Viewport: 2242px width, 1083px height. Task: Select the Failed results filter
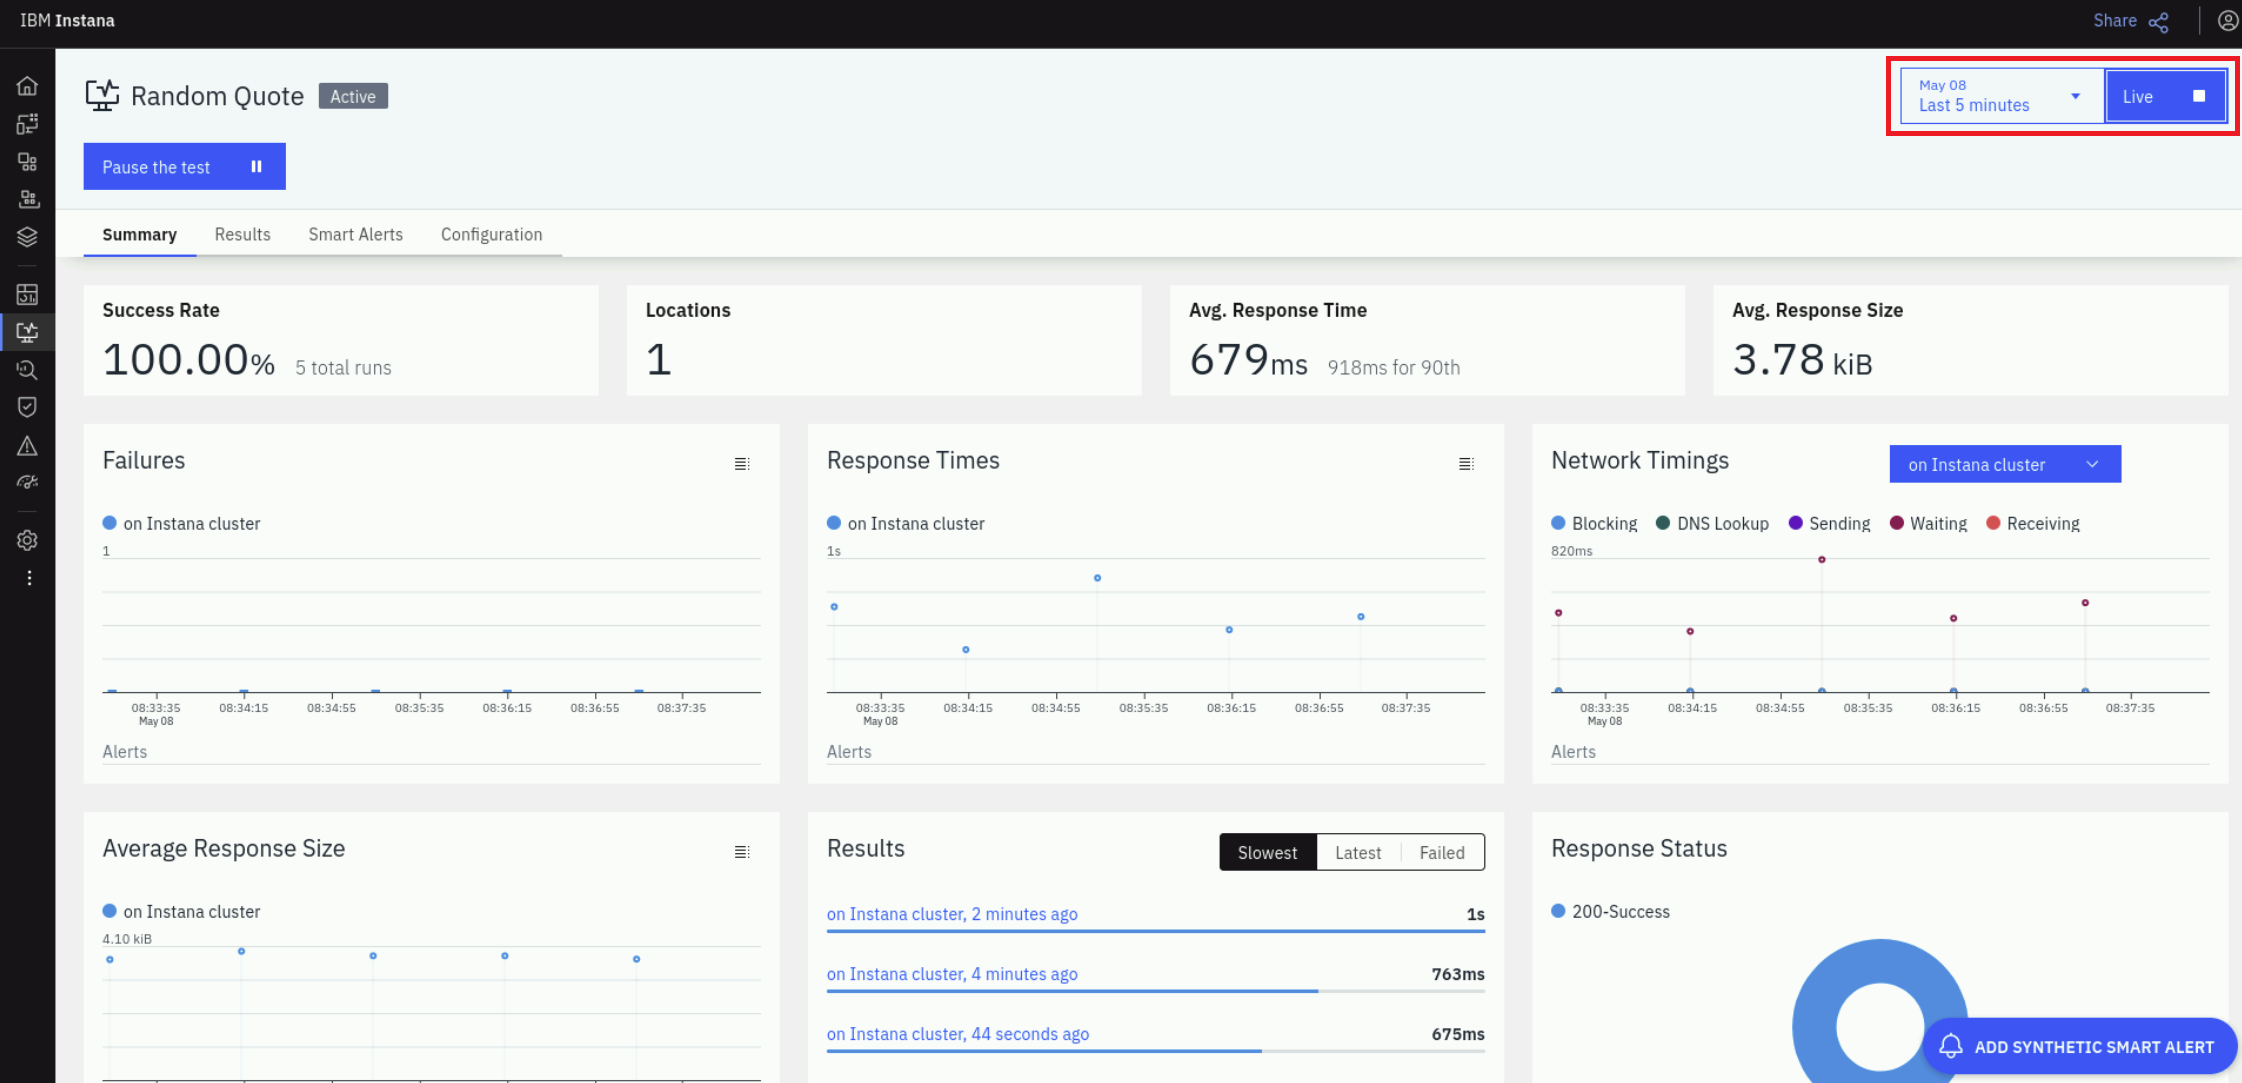click(x=1442, y=852)
